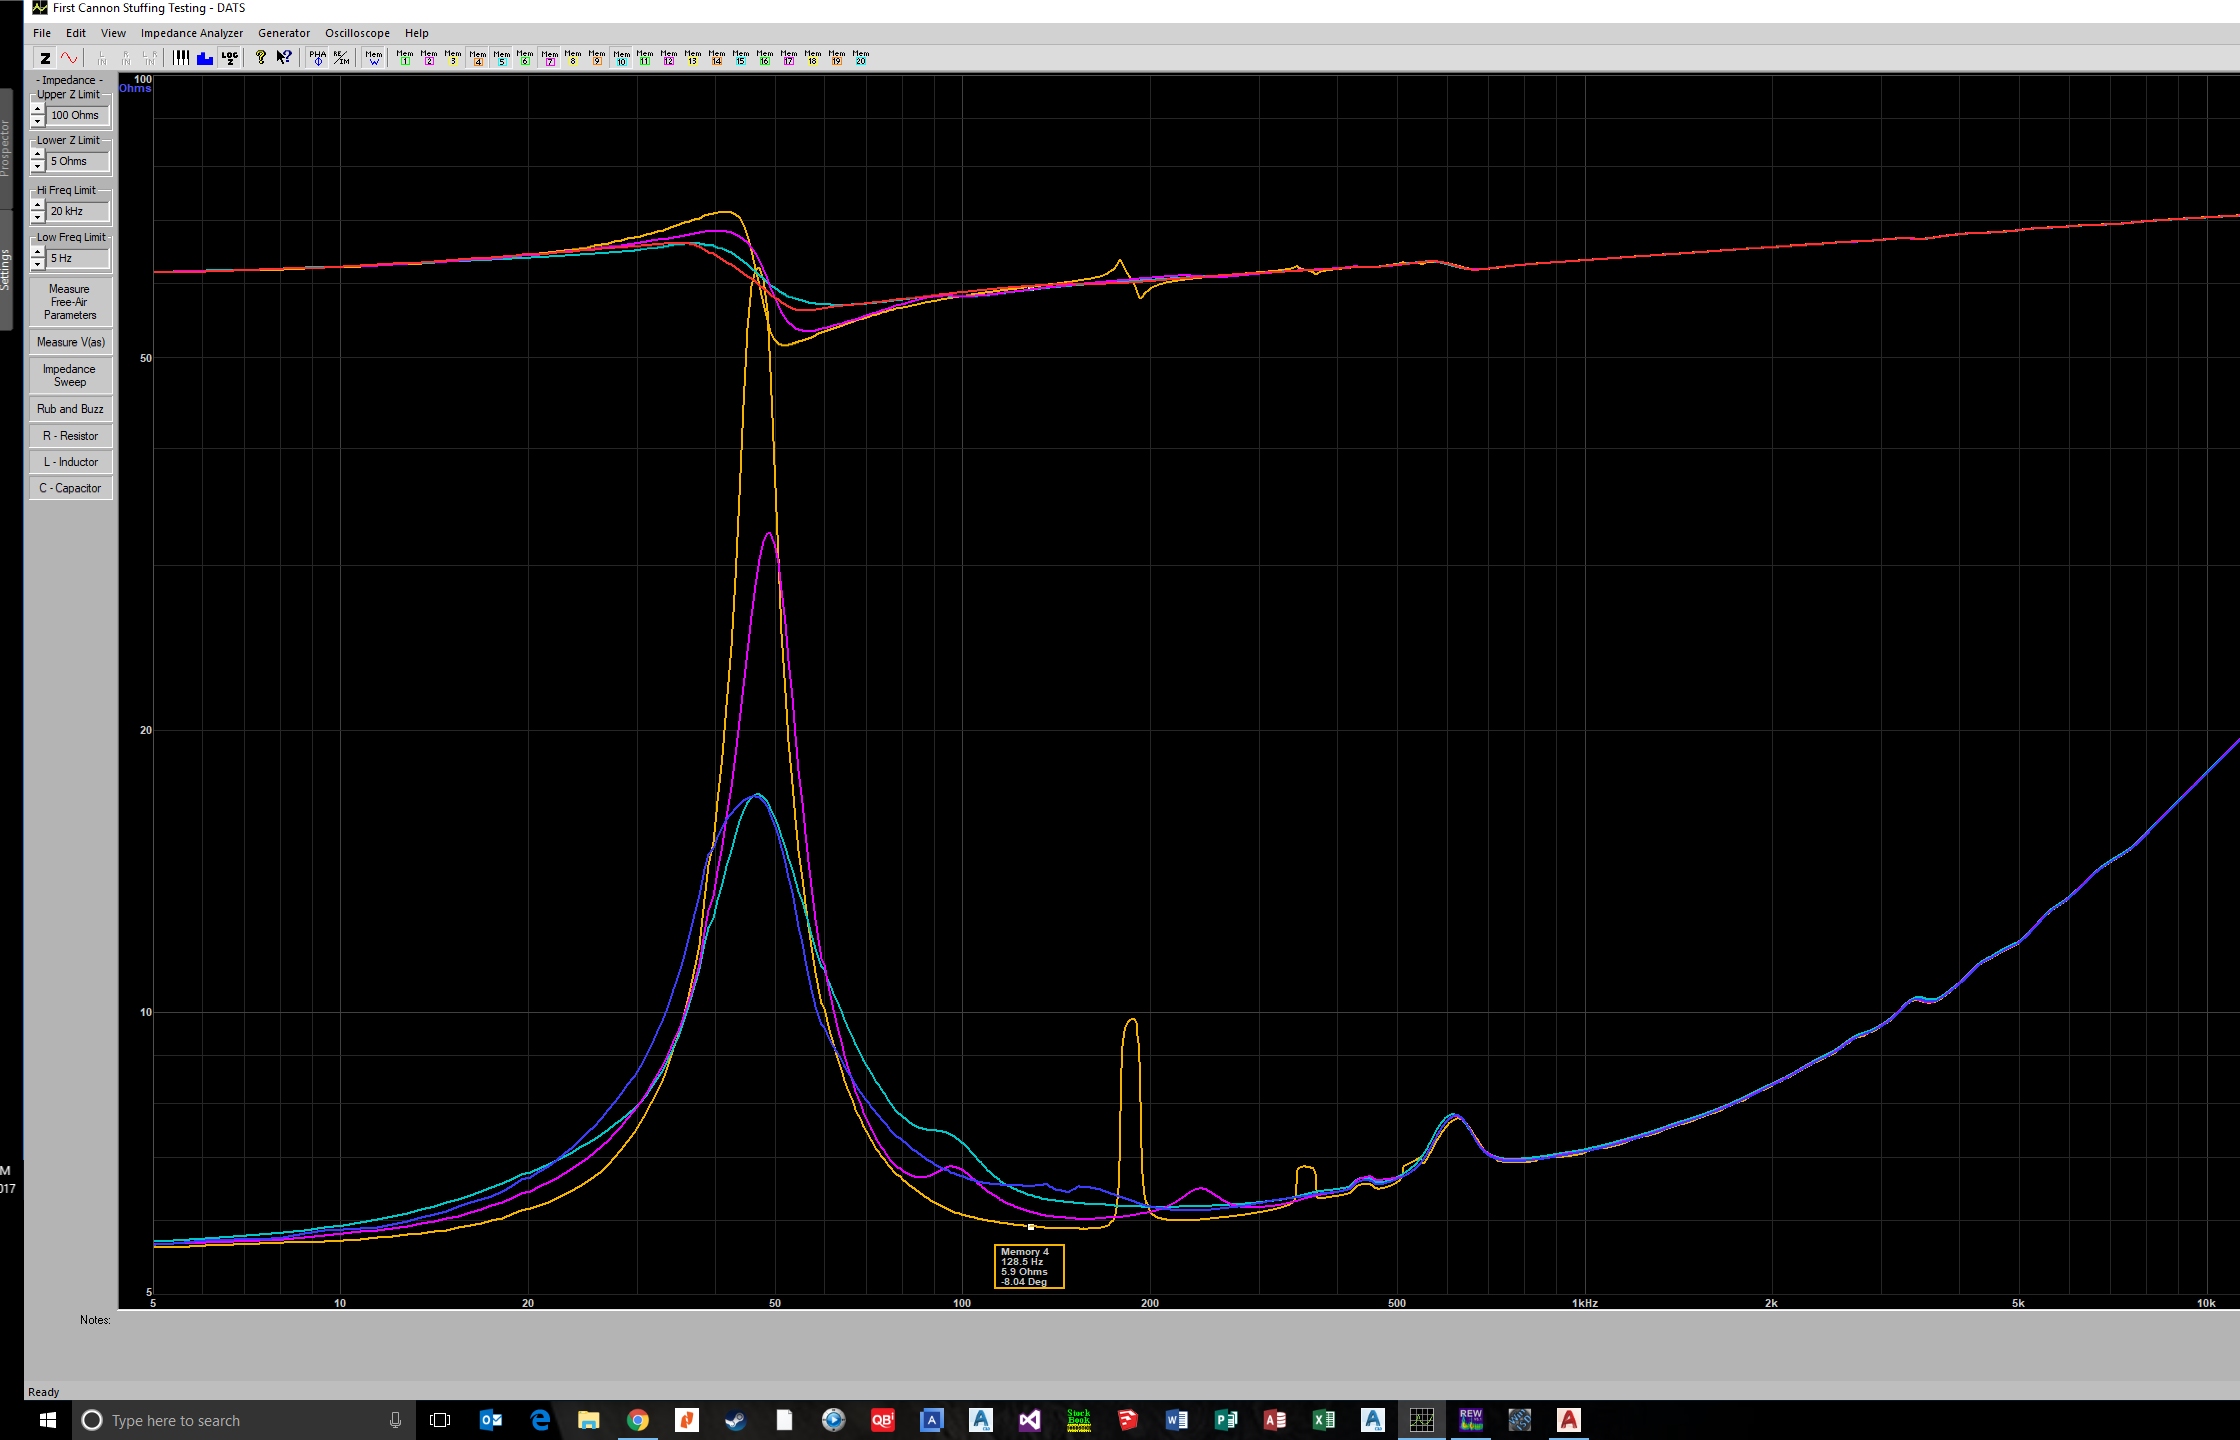Screen dimensions: 2240x1440
Task: Click the Rub and Buzz button
Action: coord(70,409)
